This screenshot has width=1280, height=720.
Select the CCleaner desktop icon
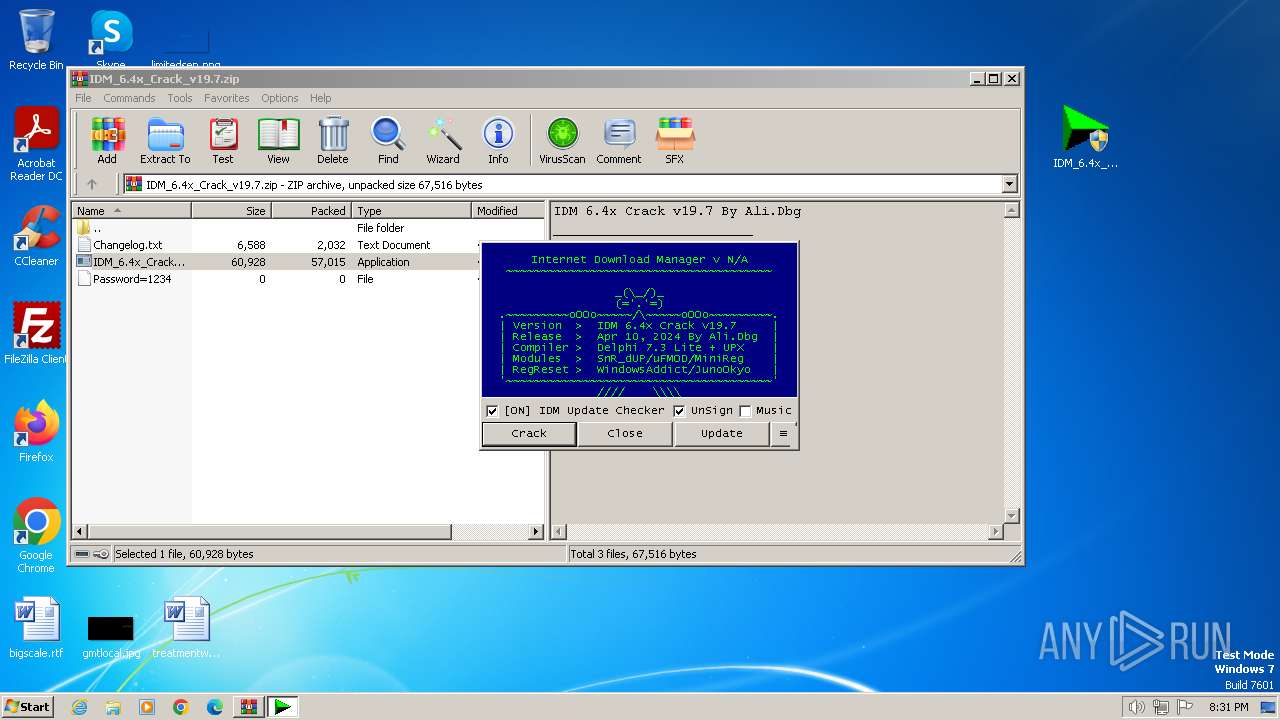(36, 237)
